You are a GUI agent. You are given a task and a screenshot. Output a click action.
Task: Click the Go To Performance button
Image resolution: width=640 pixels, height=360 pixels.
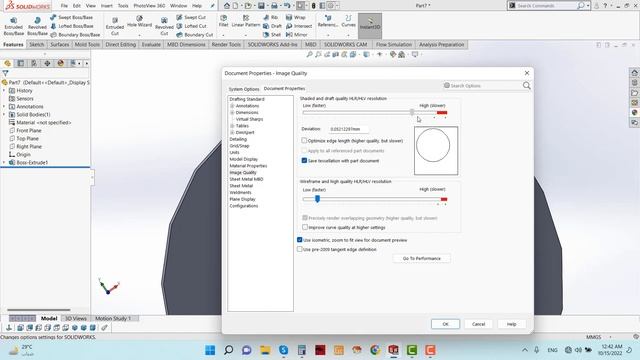tap(422, 258)
